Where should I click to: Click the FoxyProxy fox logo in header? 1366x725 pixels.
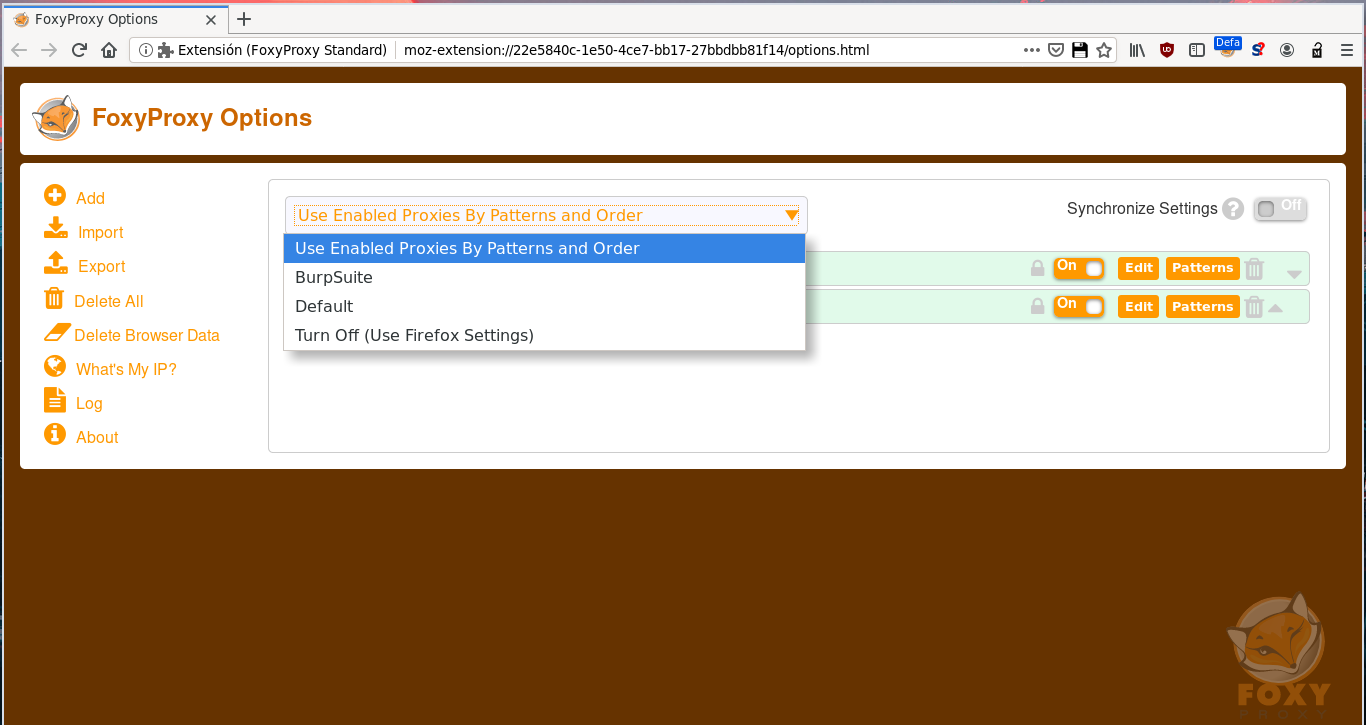(56, 118)
